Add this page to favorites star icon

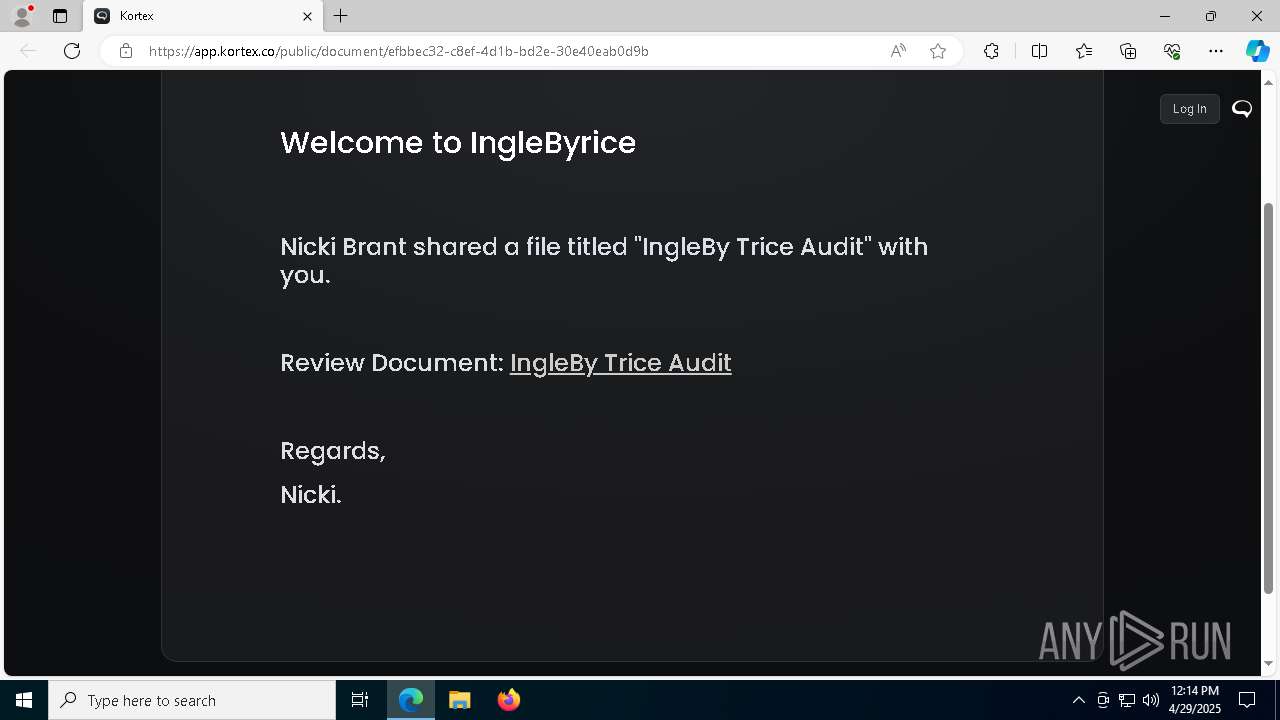(938, 51)
